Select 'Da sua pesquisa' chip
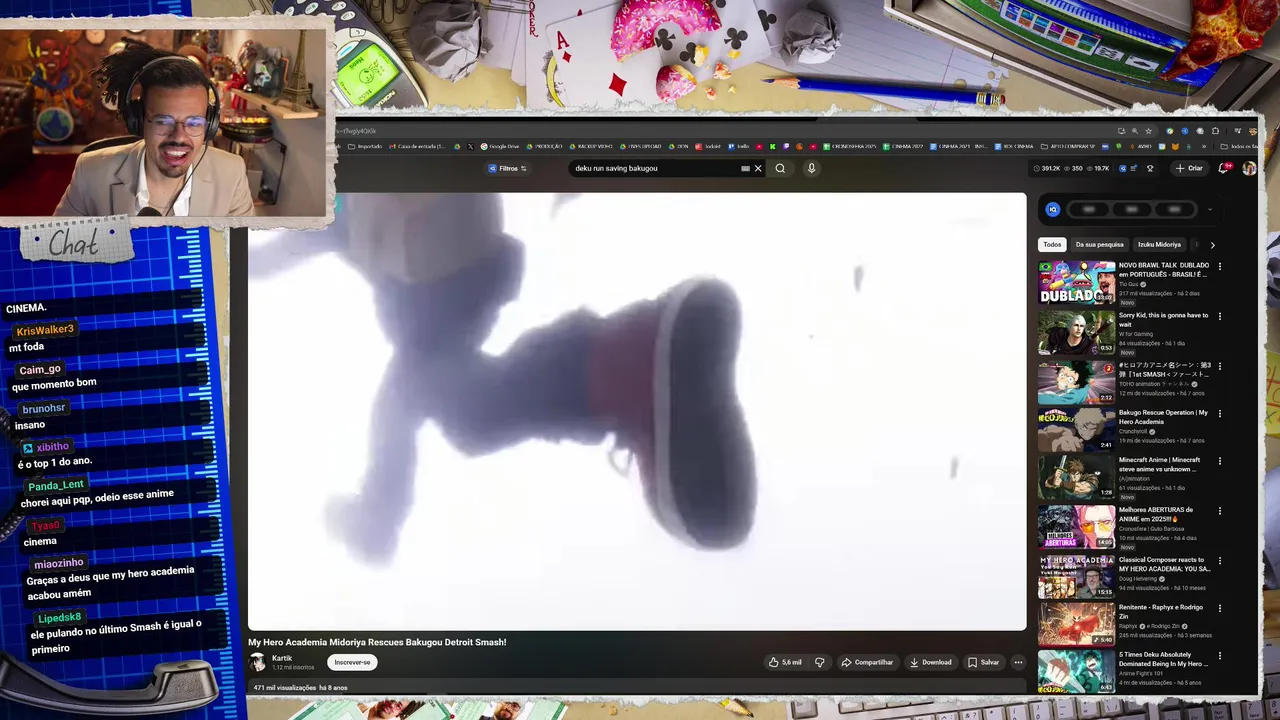This screenshot has height=720, width=1280. pyautogui.click(x=1099, y=244)
